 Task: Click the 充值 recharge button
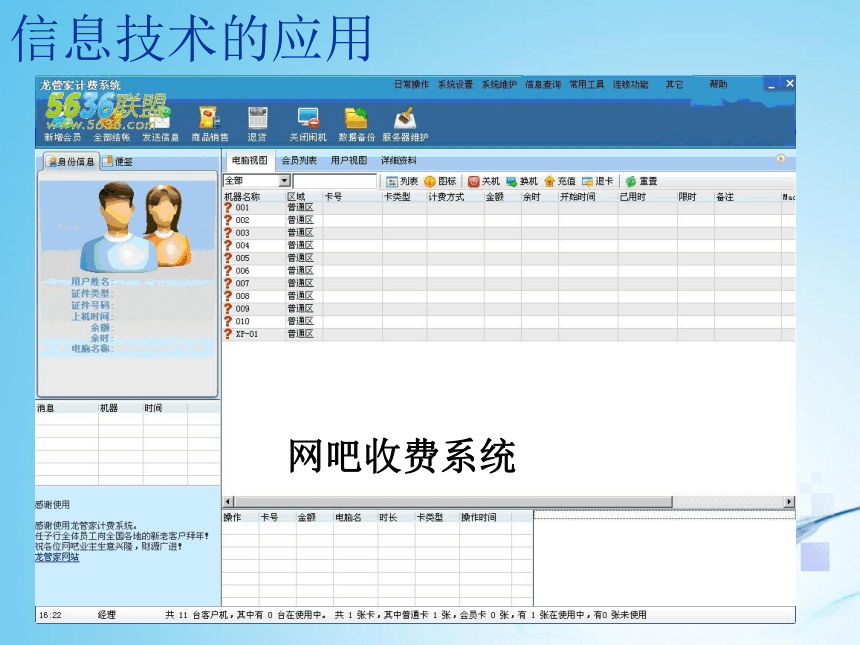pyautogui.click(x=559, y=181)
